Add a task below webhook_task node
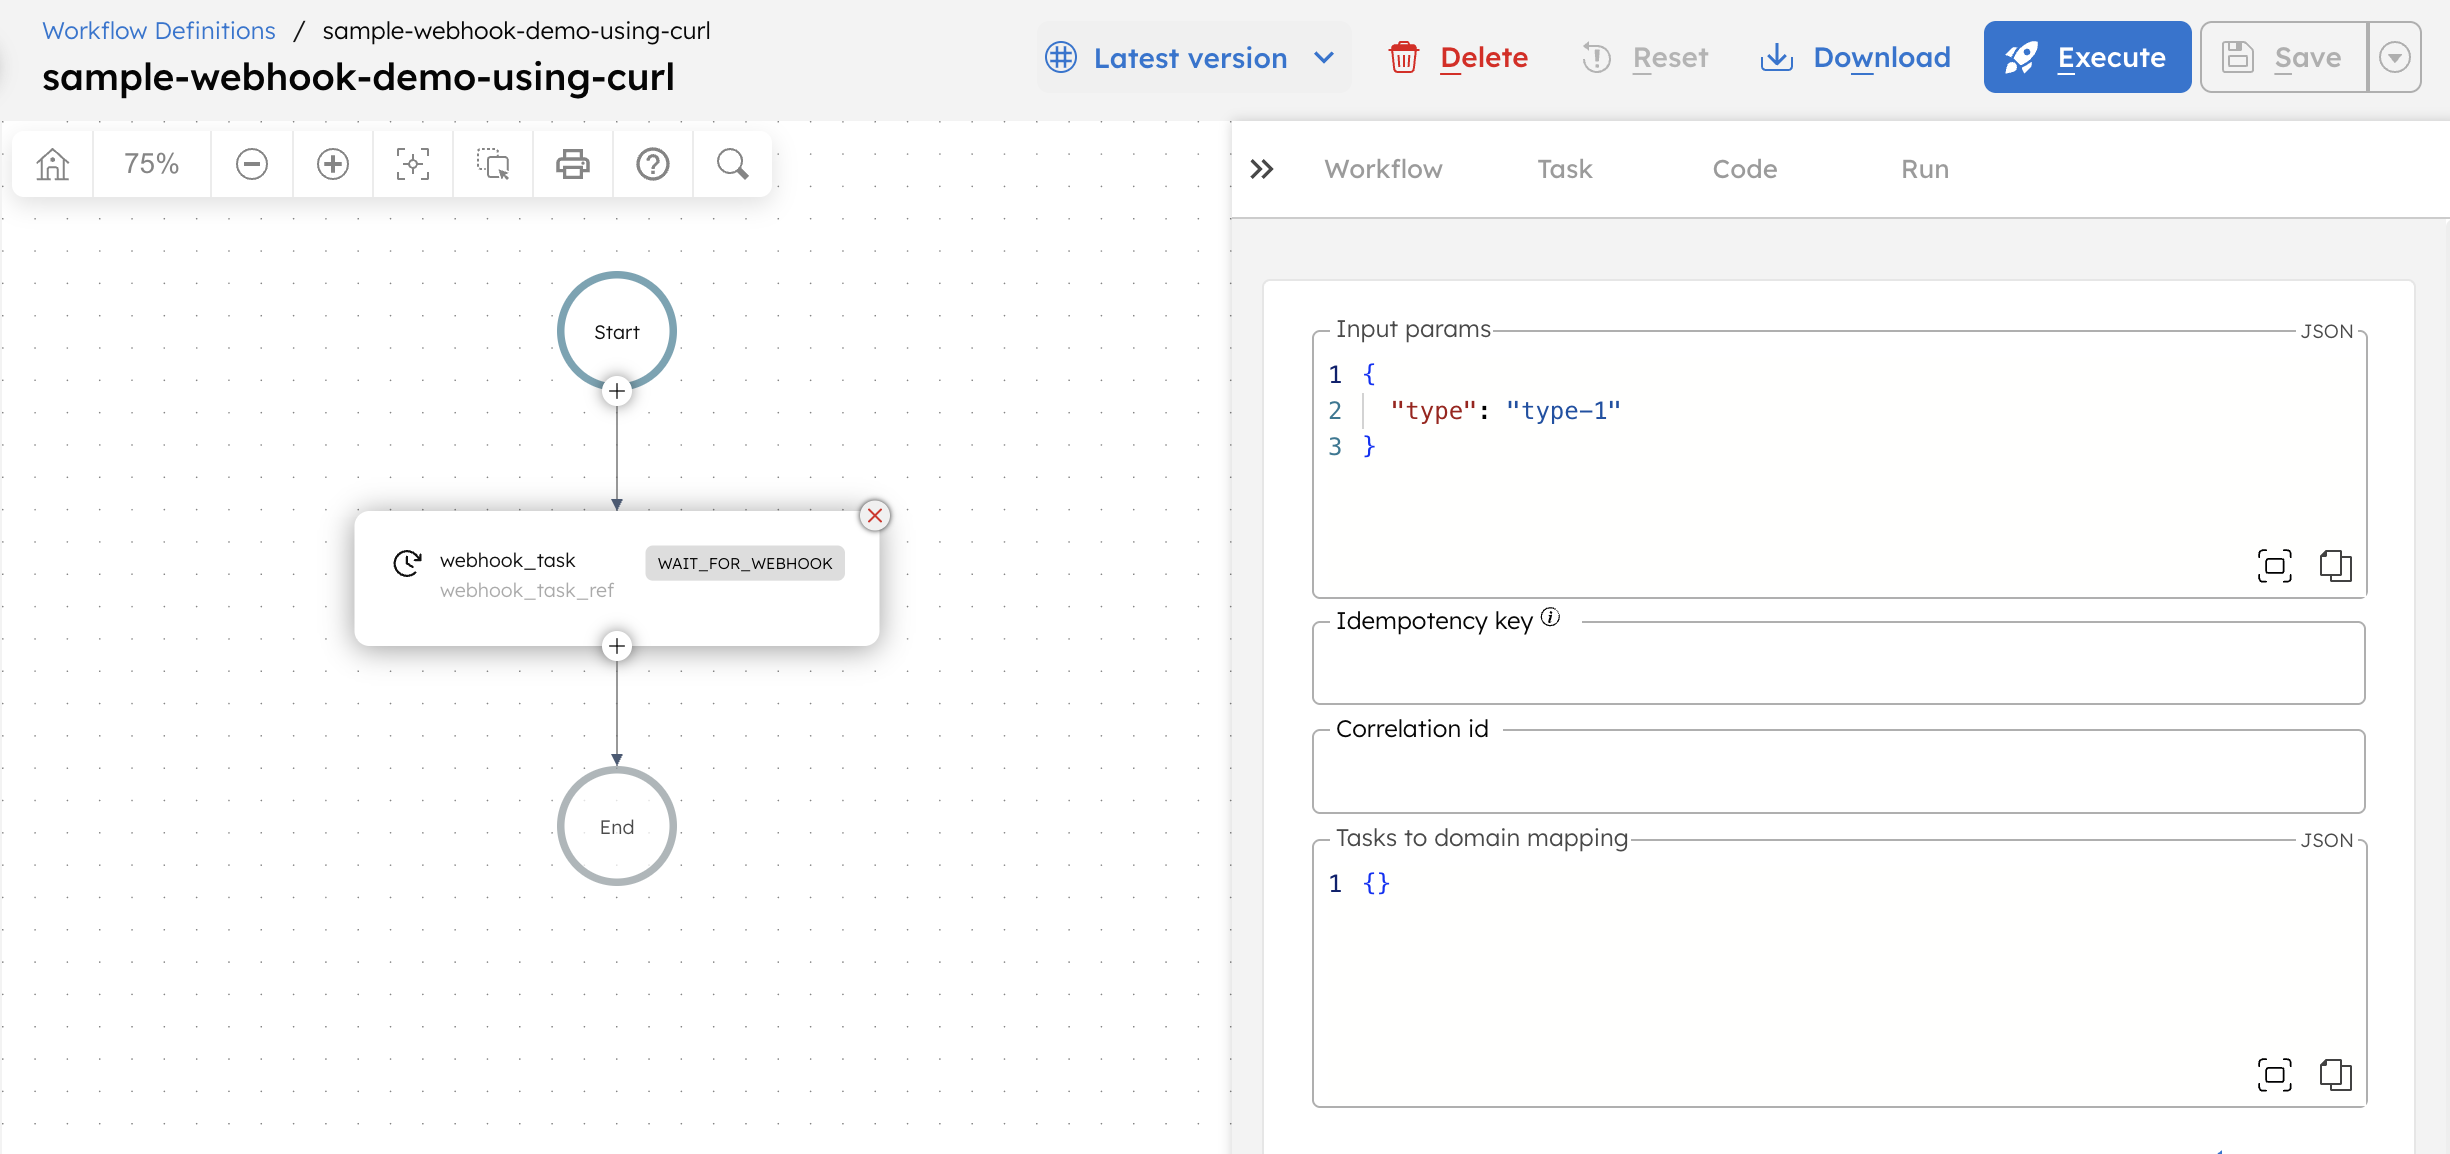Image resolution: width=2450 pixels, height=1154 pixels. (617, 646)
